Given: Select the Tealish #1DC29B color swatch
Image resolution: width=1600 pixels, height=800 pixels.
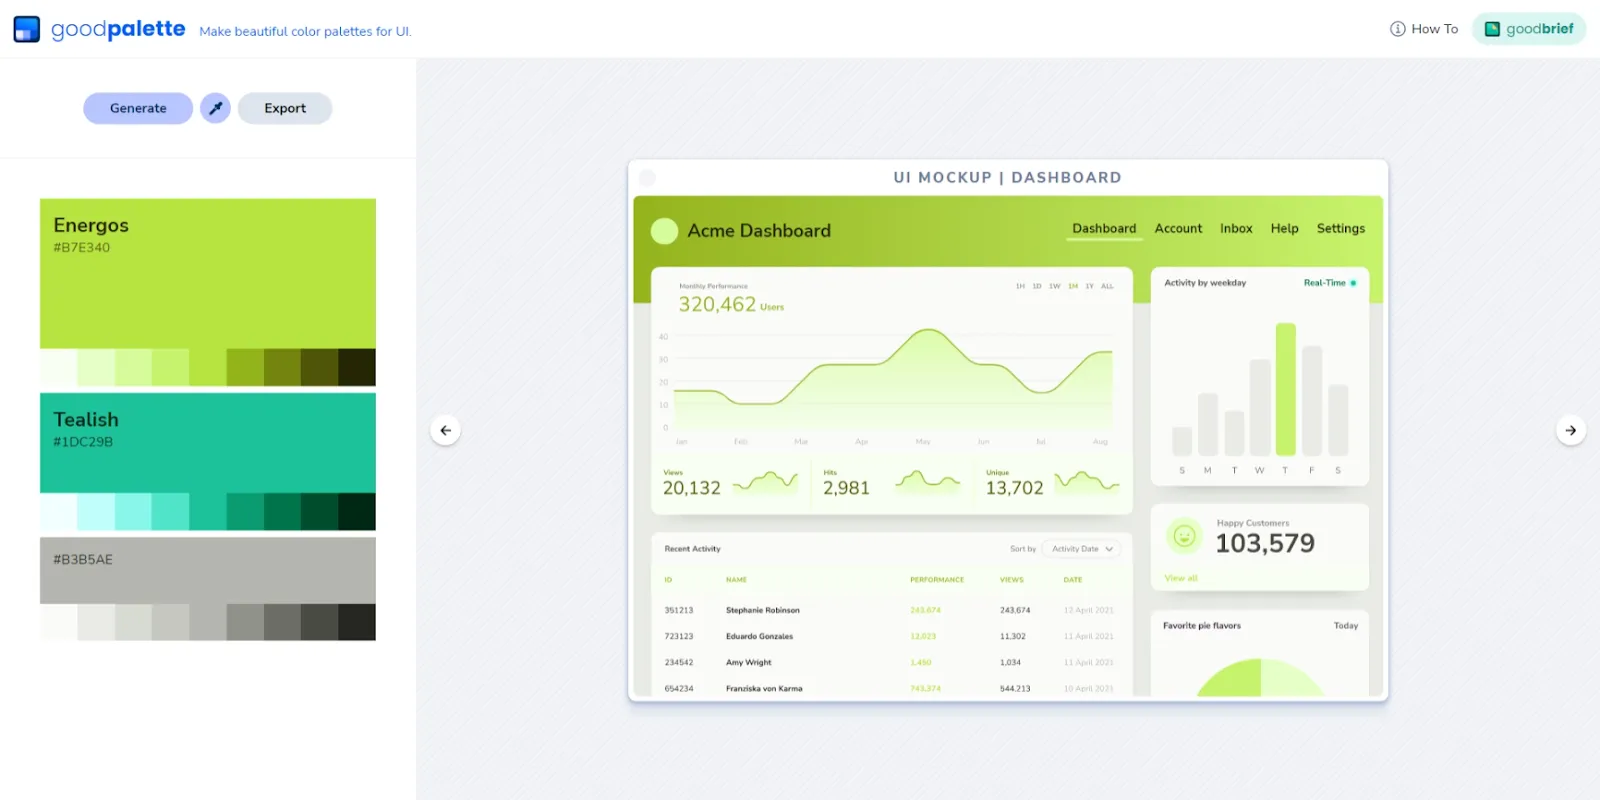Looking at the screenshot, I should pos(208,443).
